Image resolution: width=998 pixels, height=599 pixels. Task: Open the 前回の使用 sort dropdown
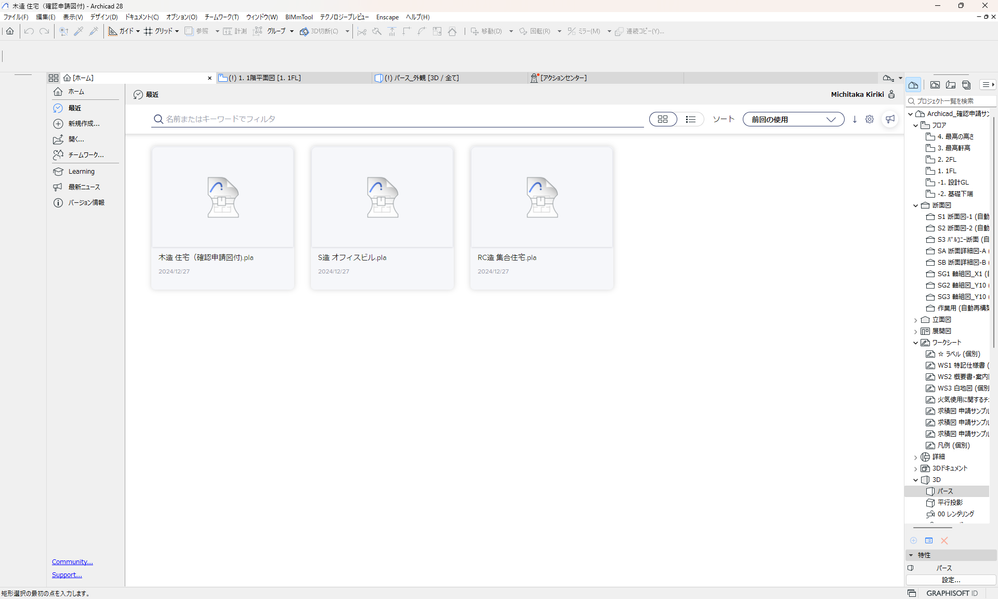coord(793,119)
